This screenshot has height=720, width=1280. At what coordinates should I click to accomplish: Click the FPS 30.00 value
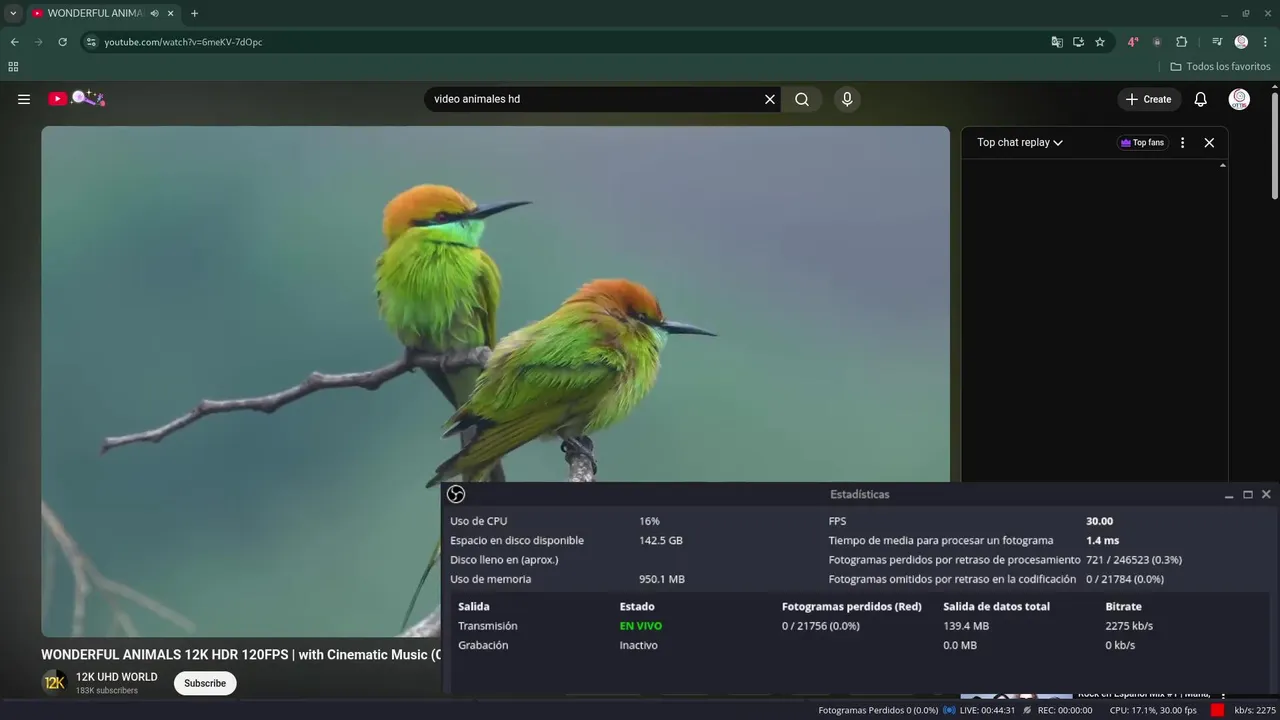(x=1100, y=521)
